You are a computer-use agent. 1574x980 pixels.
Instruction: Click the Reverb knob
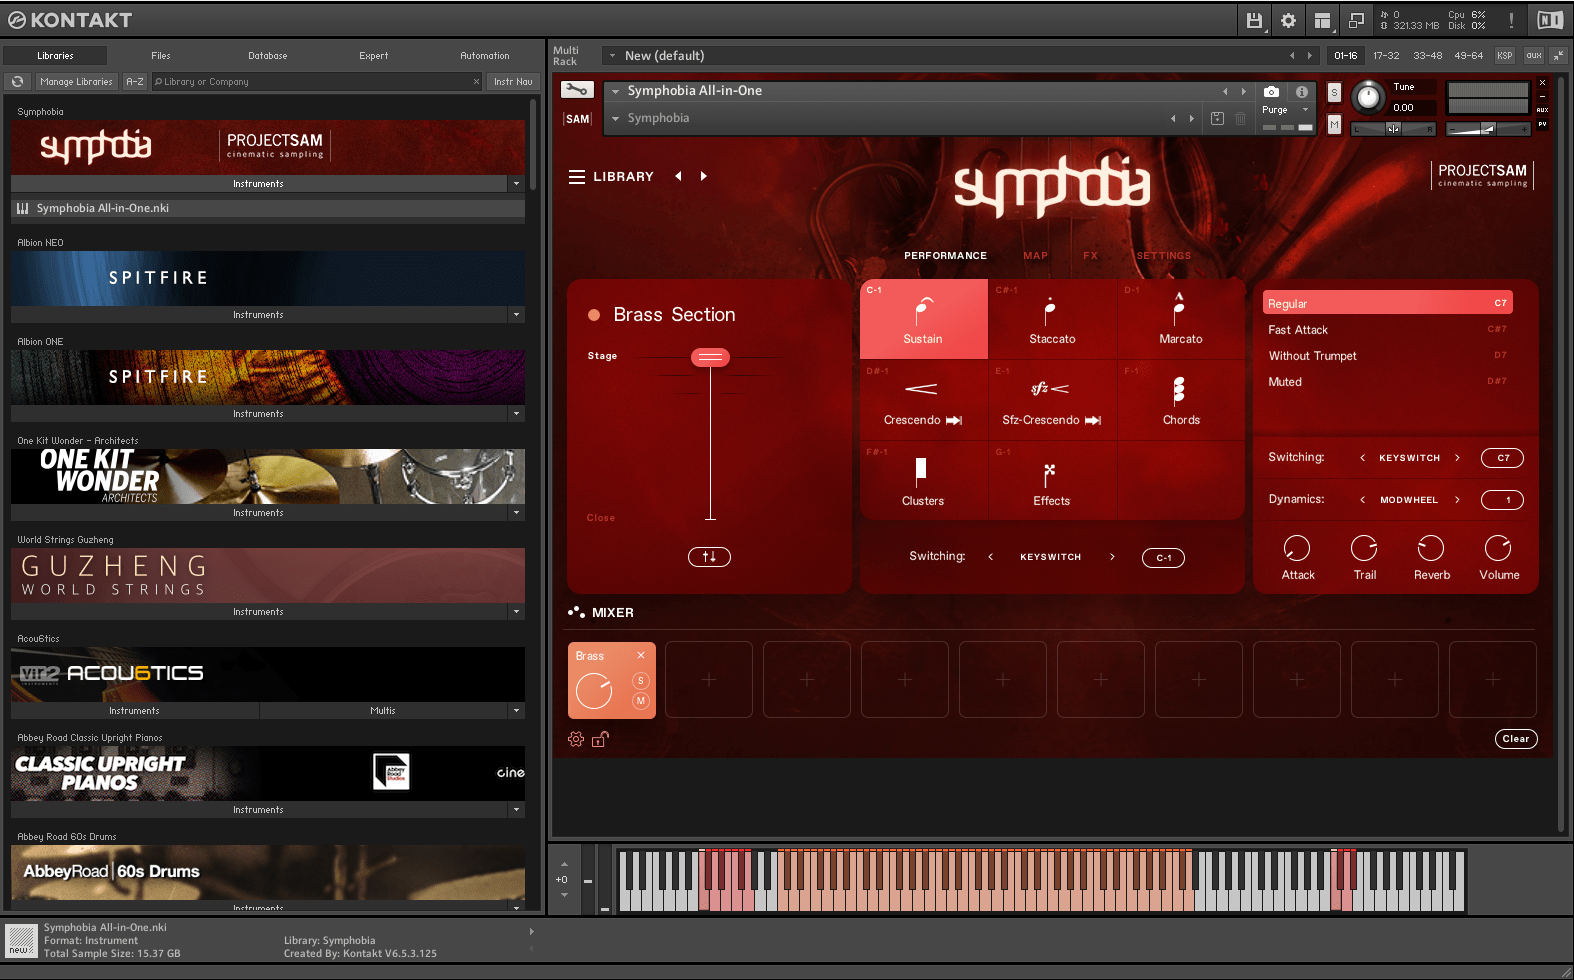point(1431,548)
